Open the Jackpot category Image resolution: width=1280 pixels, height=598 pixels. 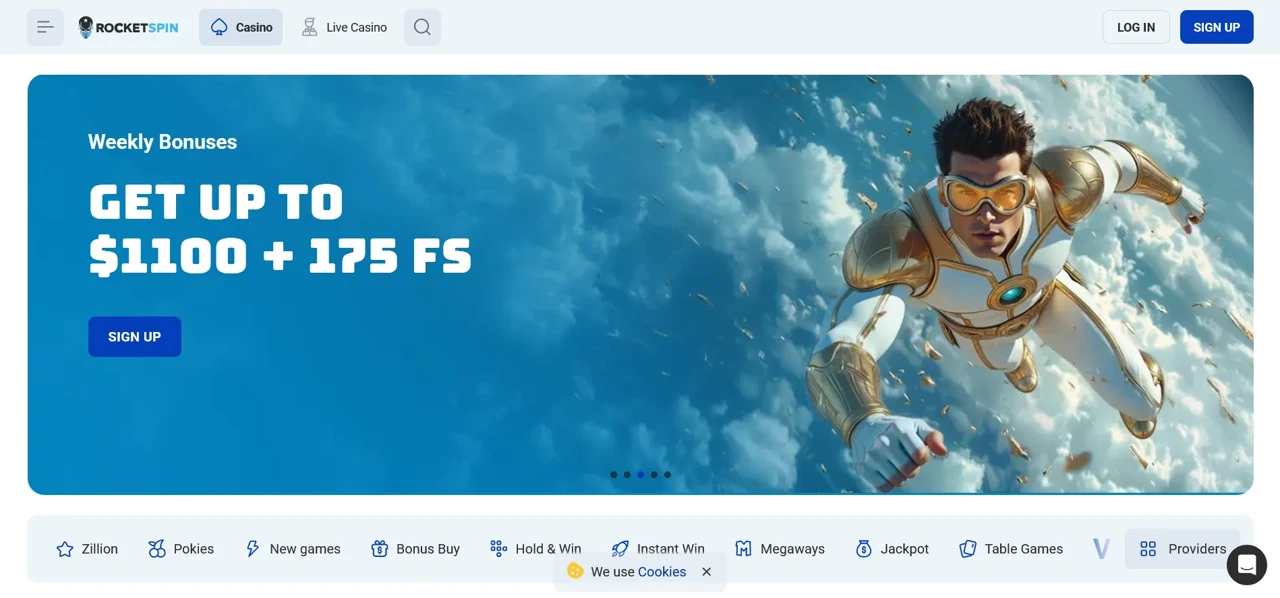[892, 549]
